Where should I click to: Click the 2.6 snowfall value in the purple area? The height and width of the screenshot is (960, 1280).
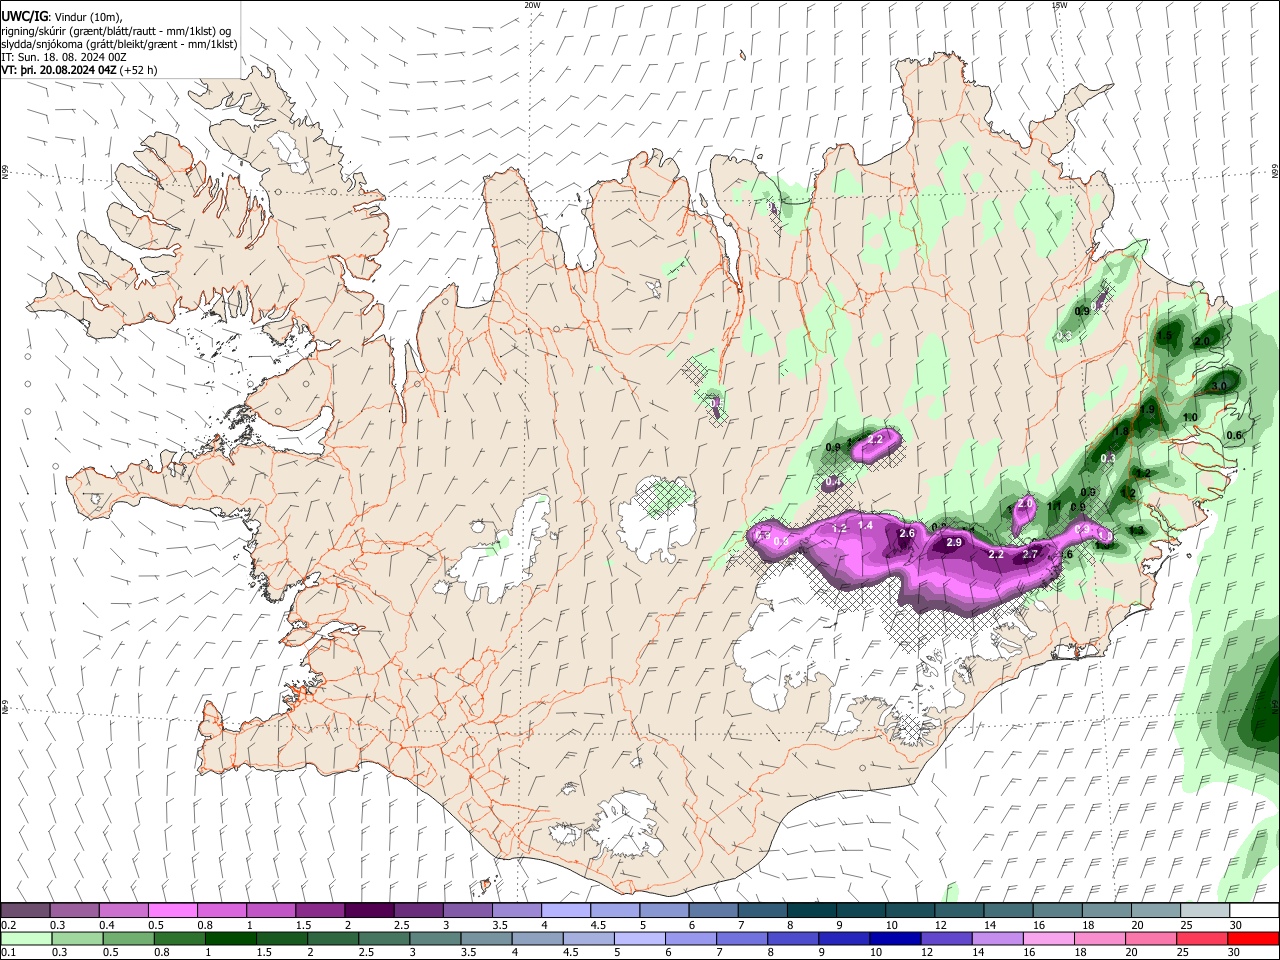point(907,534)
